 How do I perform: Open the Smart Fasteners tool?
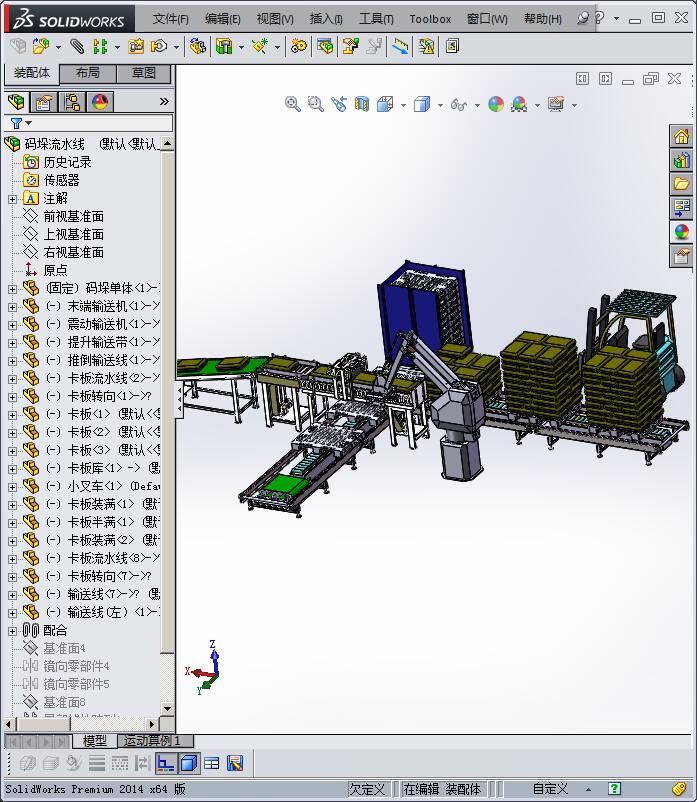tap(136, 47)
